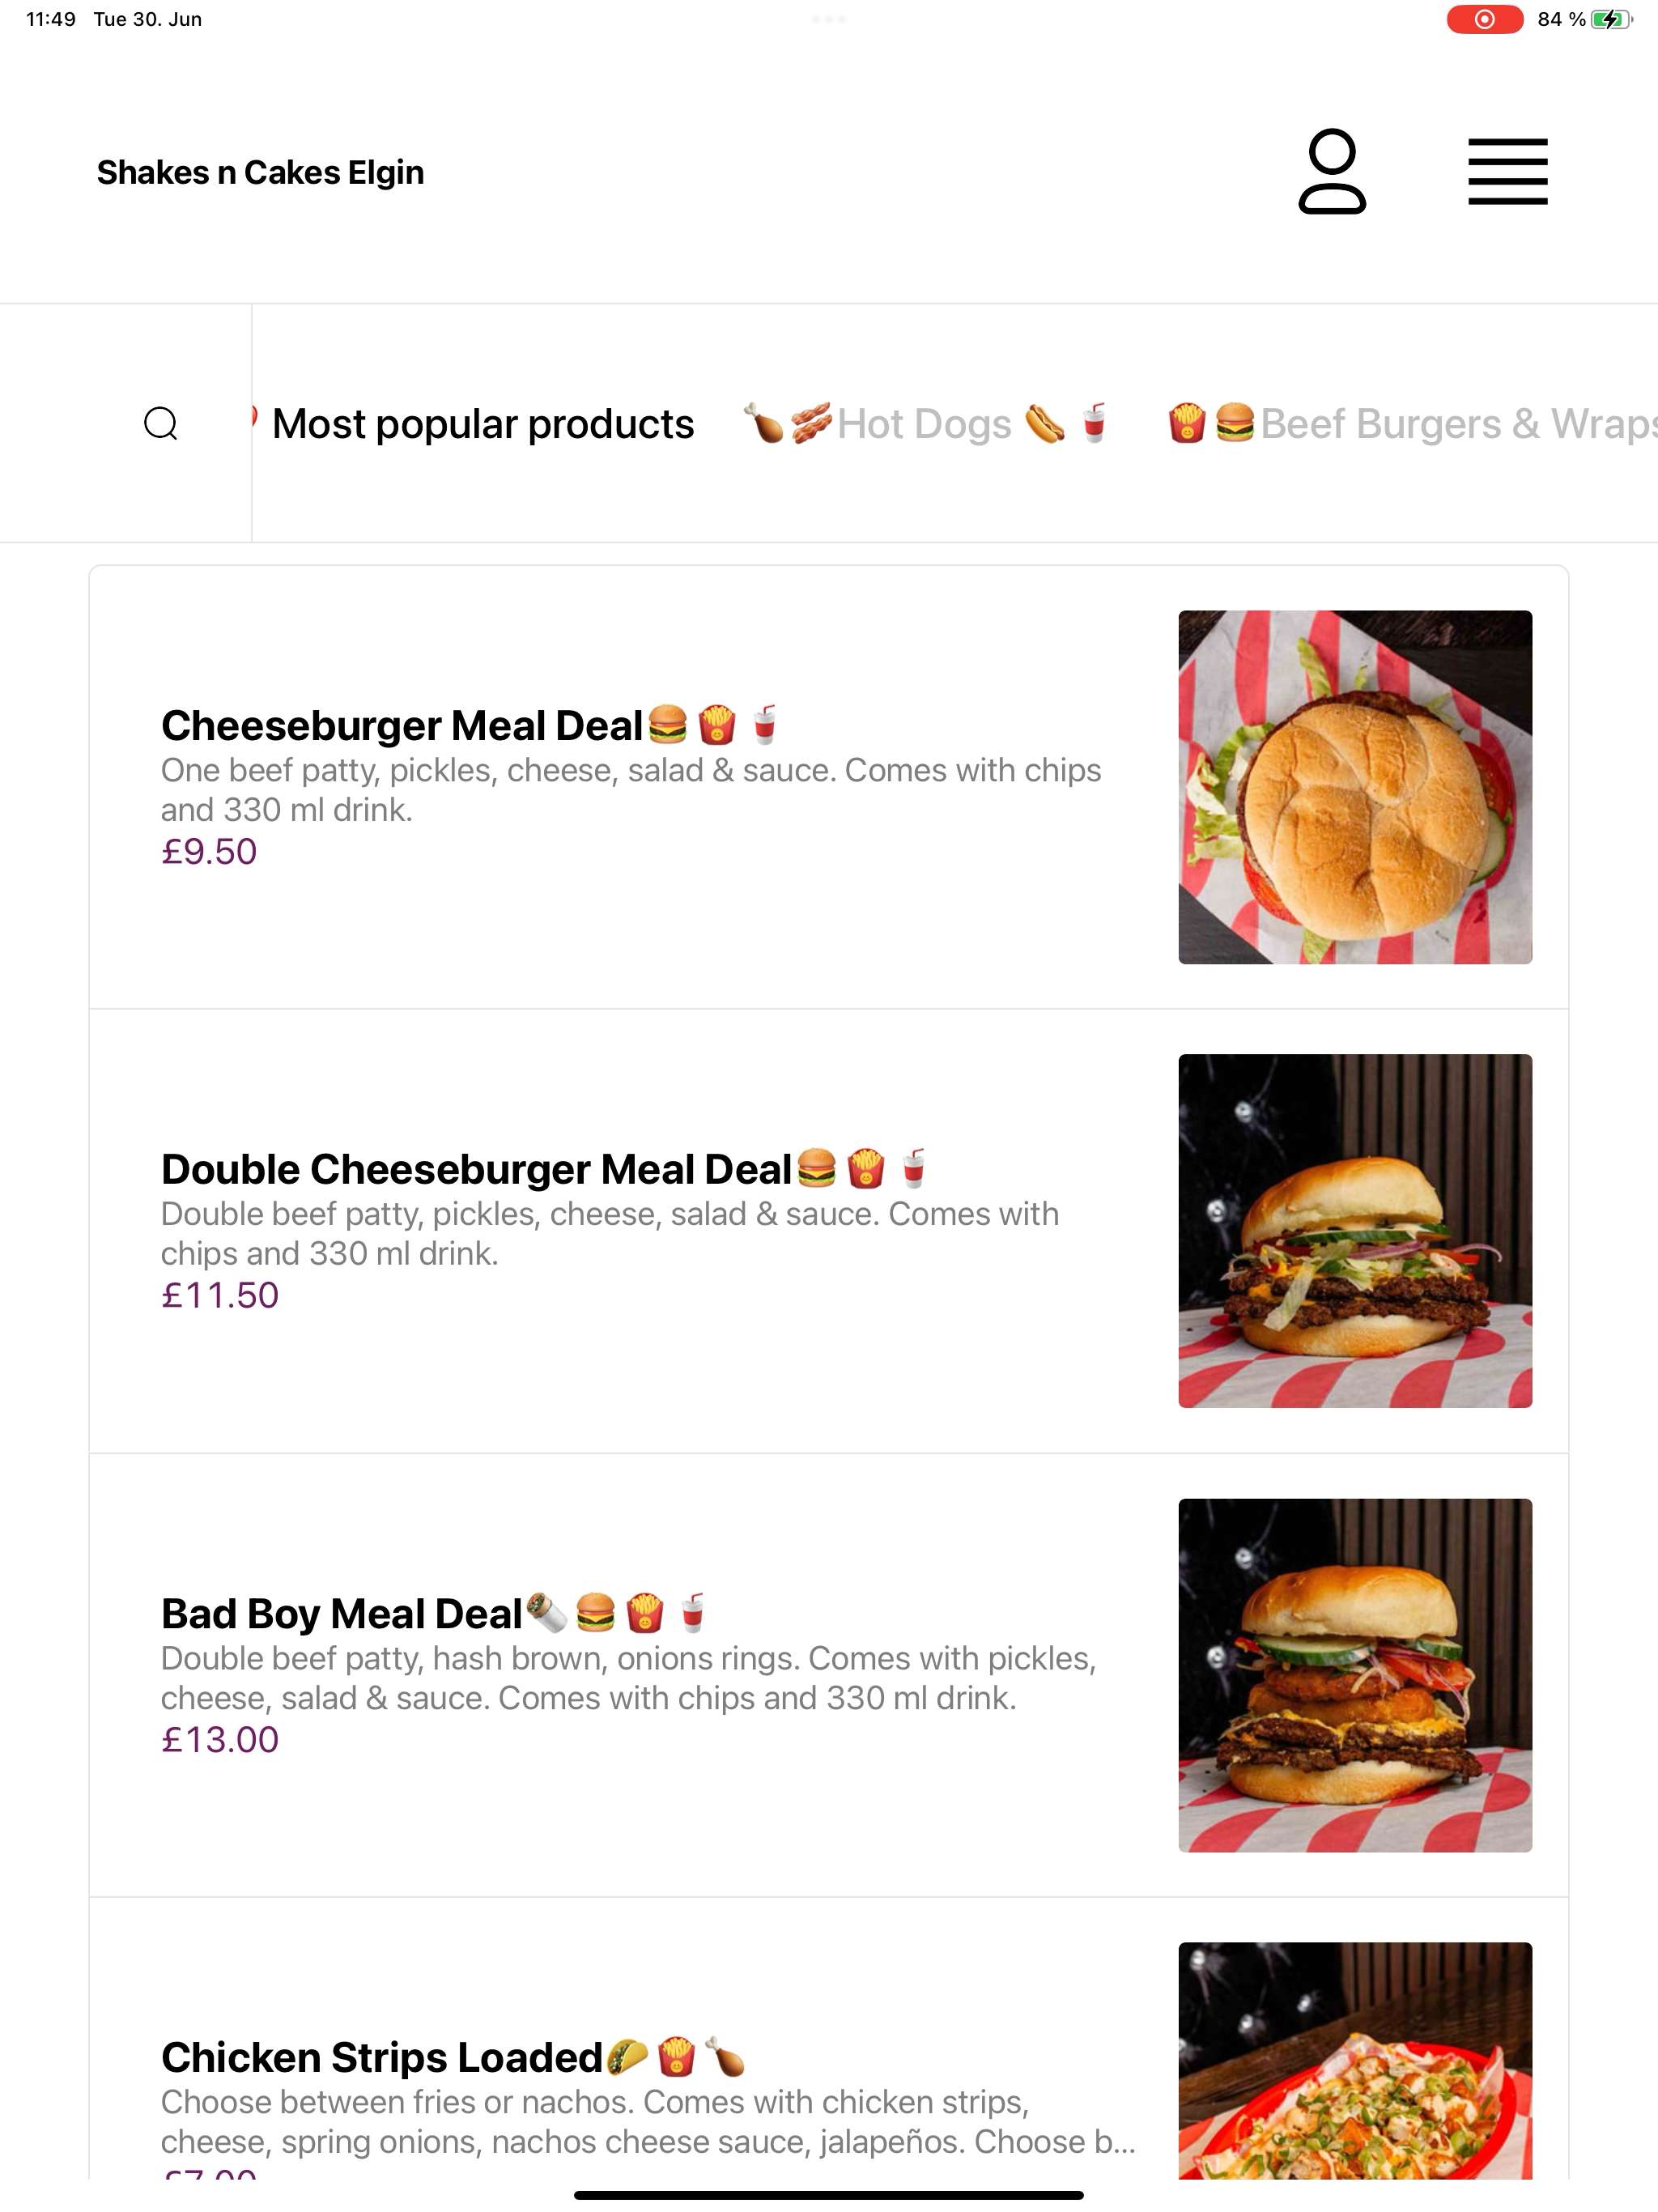Choose Double Cheeseburger Meal Deal
The width and height of the screenshot is (1658, 2212).
[828, 1231]
